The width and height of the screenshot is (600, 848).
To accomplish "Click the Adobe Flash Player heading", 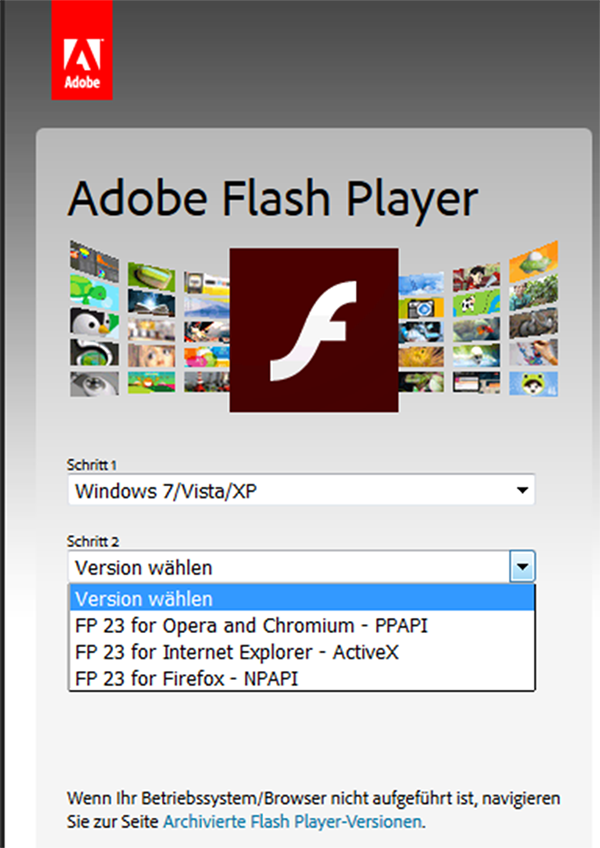I will [x=273, y=198].
